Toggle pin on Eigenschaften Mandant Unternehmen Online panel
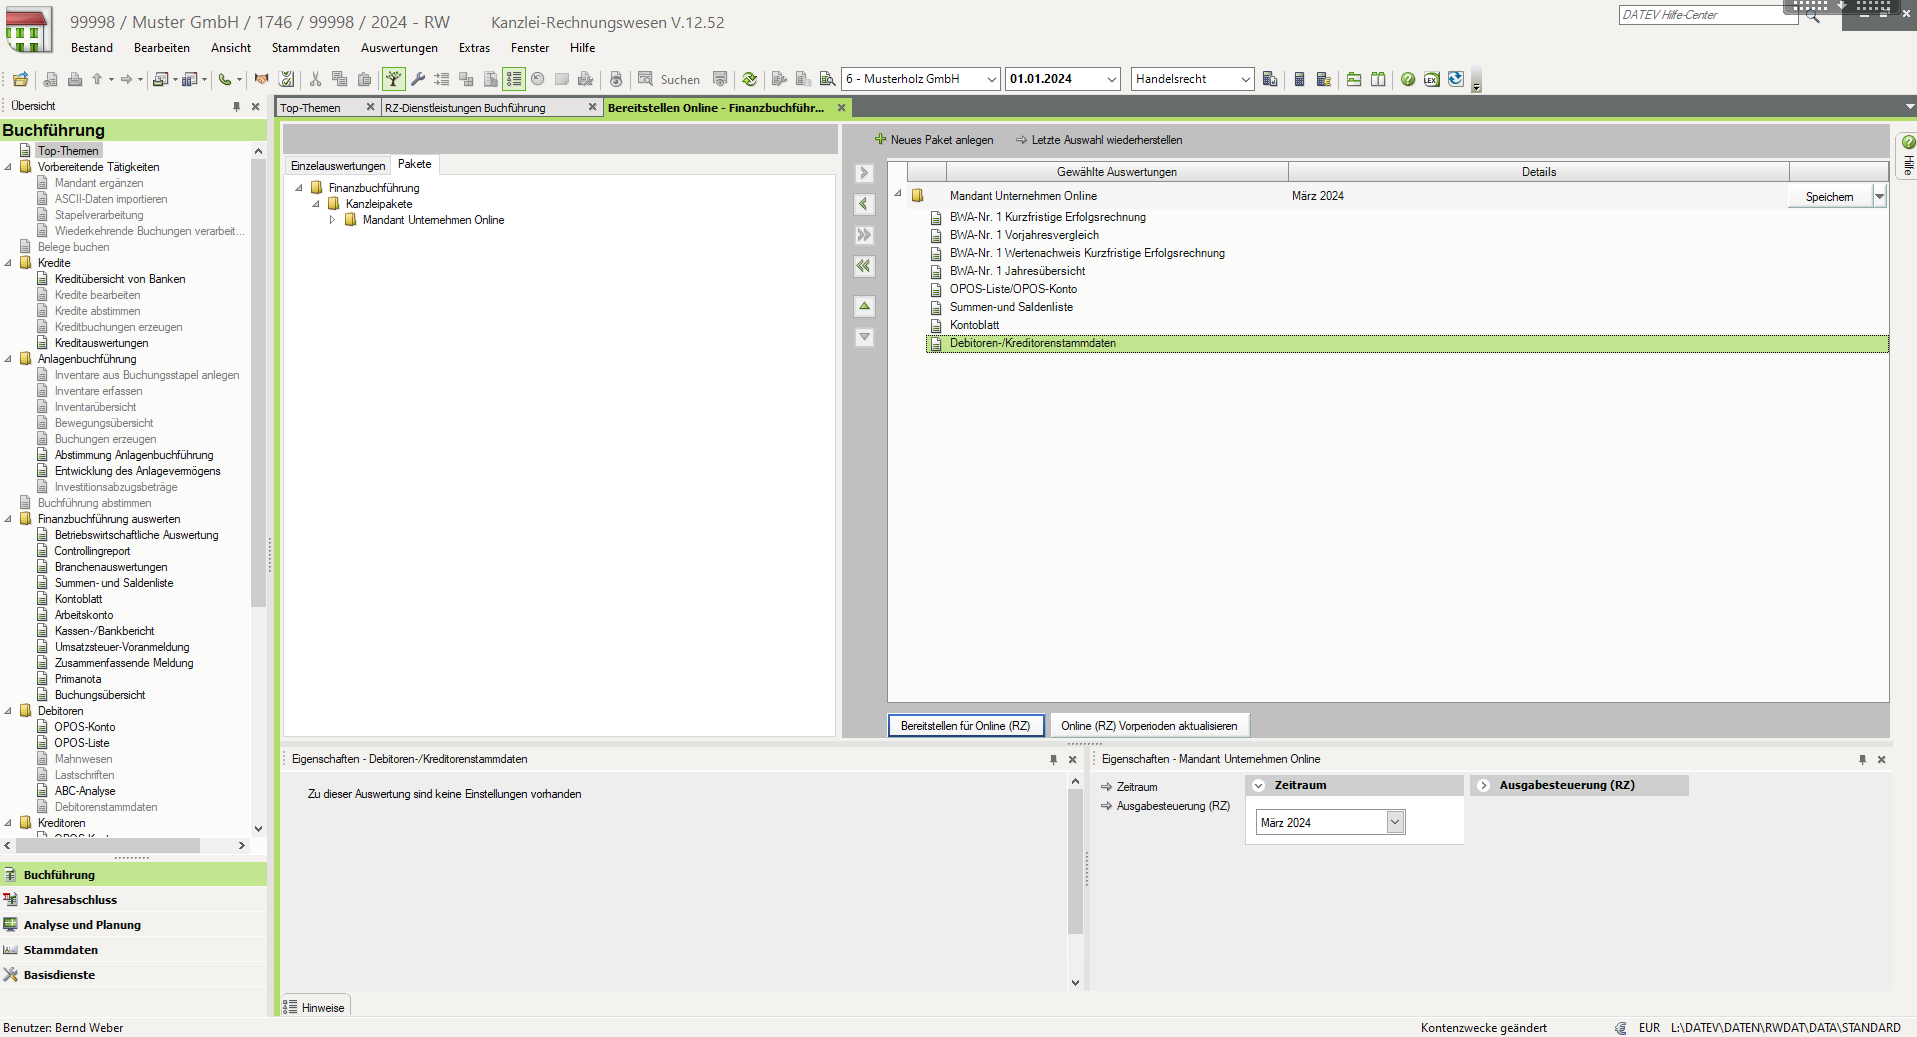 pyautogui.click(x=1861, y=759)
